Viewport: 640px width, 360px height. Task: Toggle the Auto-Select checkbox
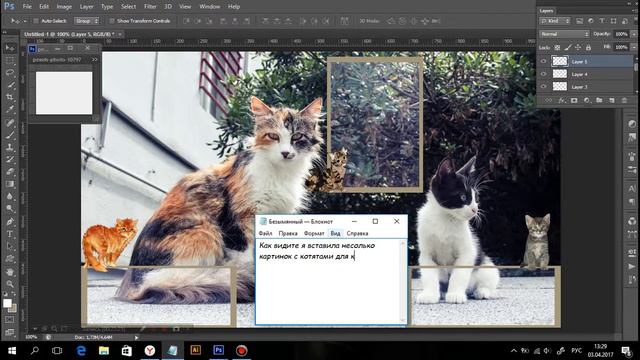pos(36,21)
